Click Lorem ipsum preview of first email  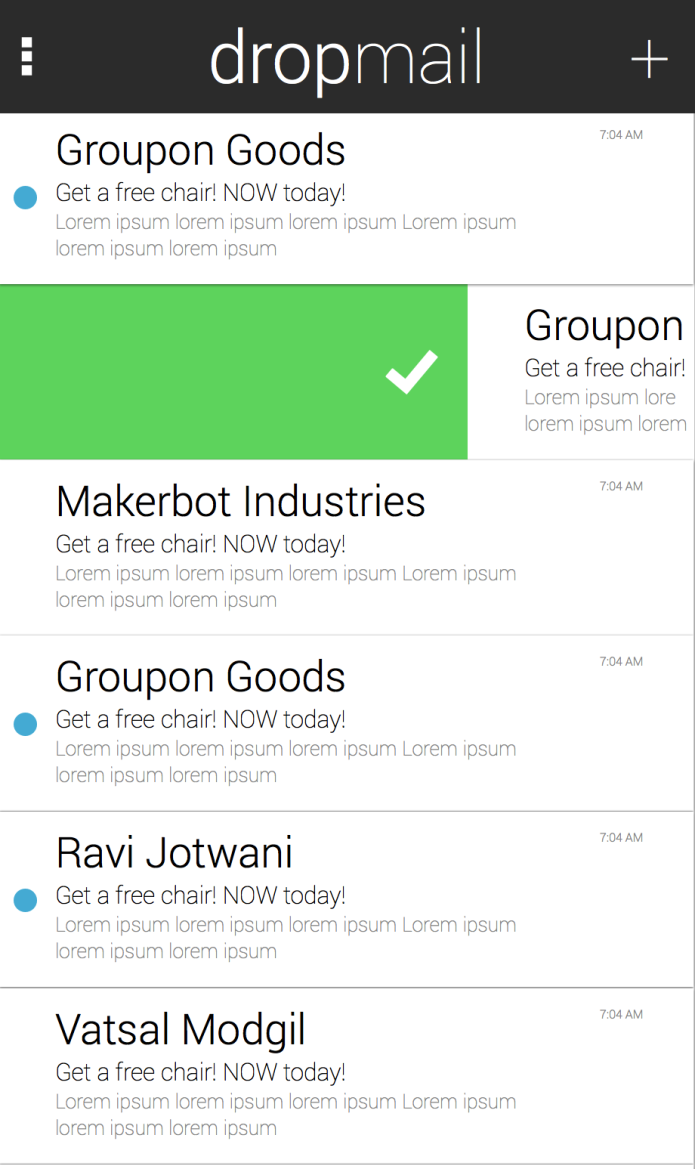tap(286, 235)
